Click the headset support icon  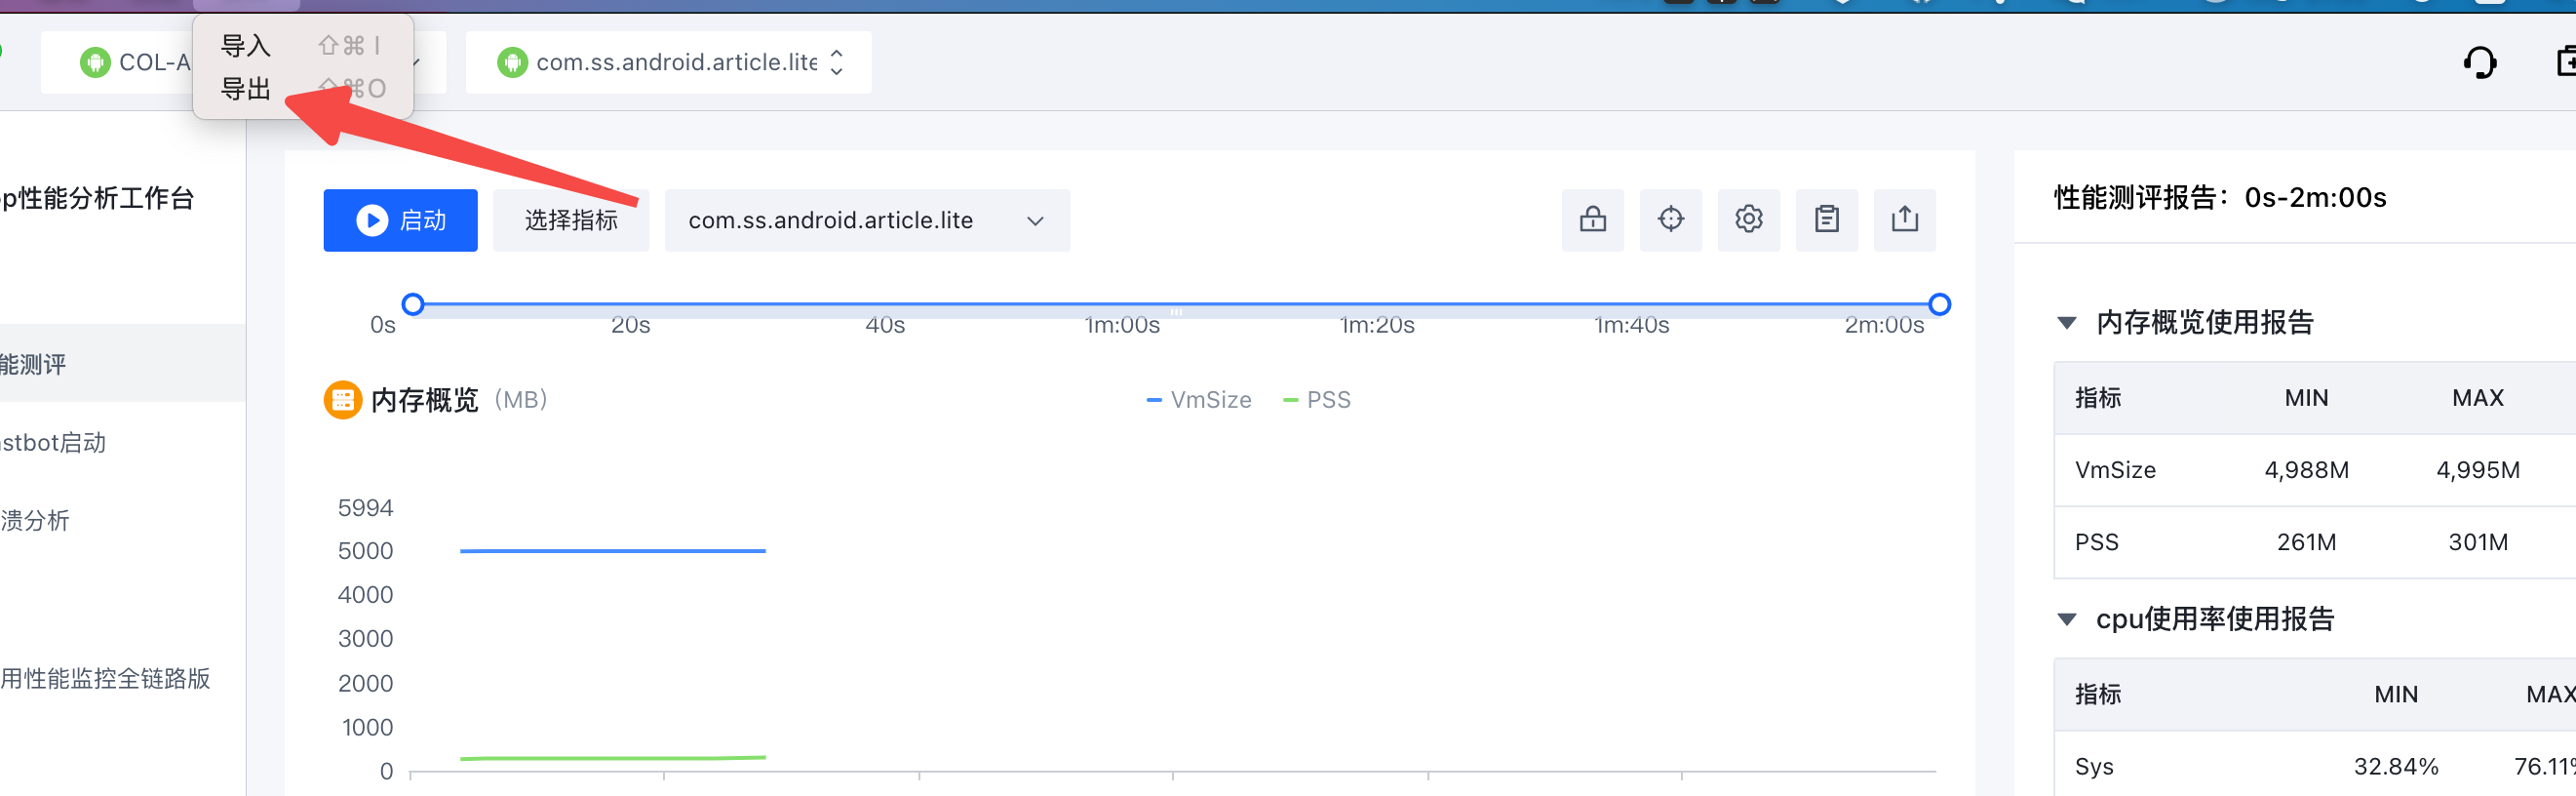tap(2480, 63)
